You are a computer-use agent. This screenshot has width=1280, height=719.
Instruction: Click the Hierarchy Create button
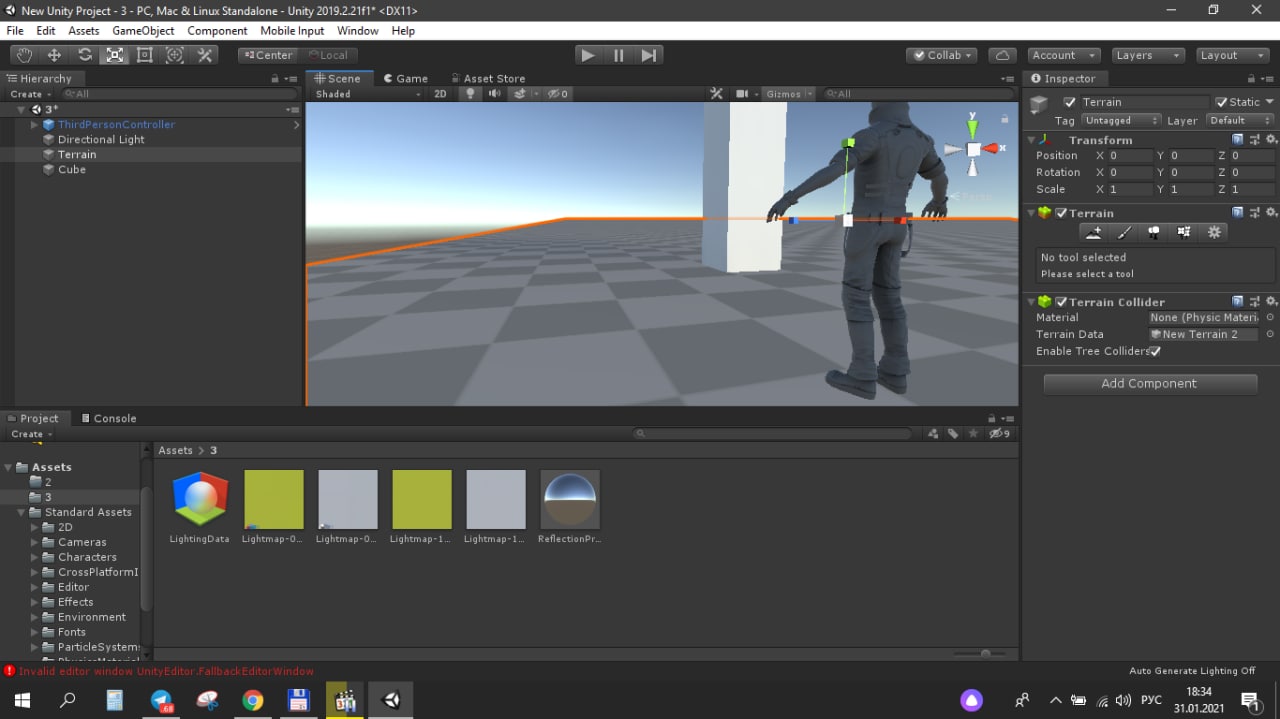coord(31,94)
